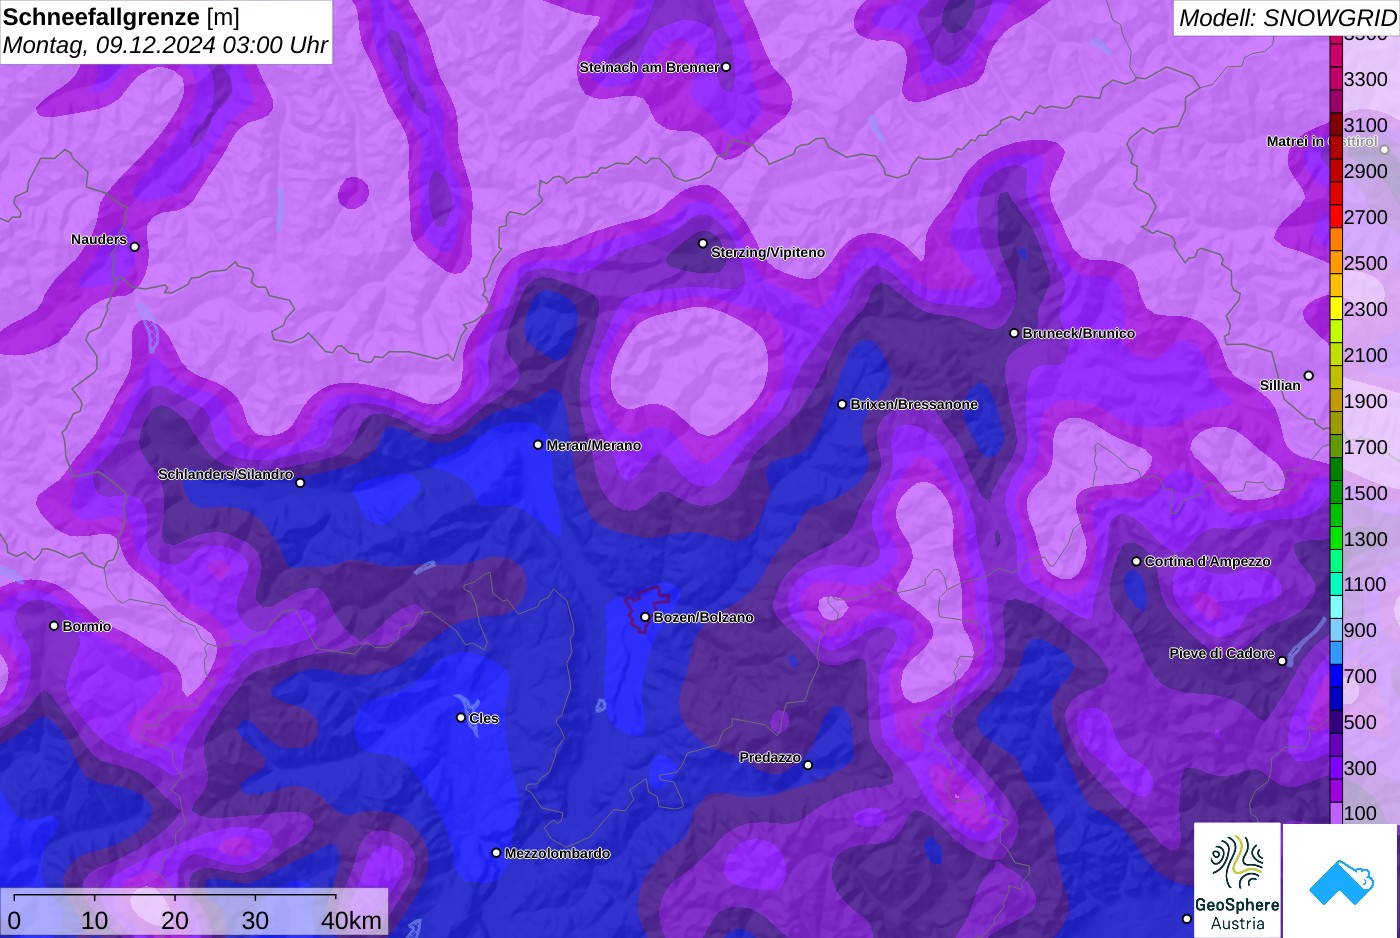The width and height of the screenshot is (1400, 938).
Task: Click the blue cloud arrow logo
Action: tap(1341, 880)
